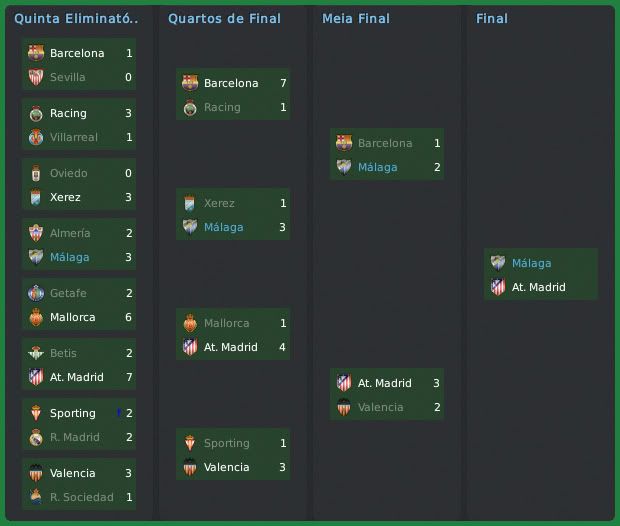This screenshot has height=526, width=620.
Task: Select the R. Madrid club crest
Action: [36, 437]
